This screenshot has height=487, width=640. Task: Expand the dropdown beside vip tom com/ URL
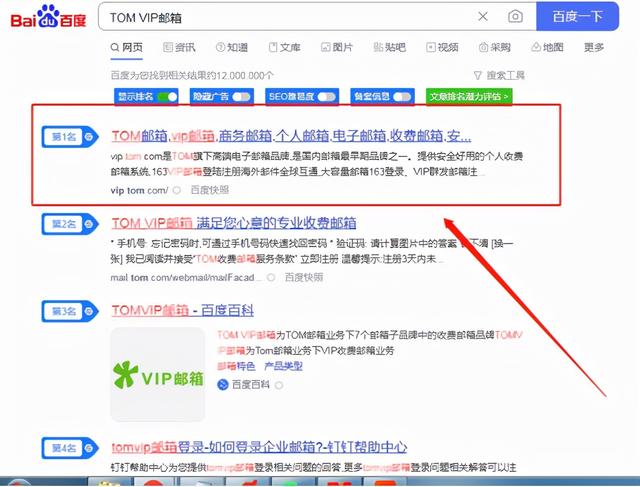(177, 189)
